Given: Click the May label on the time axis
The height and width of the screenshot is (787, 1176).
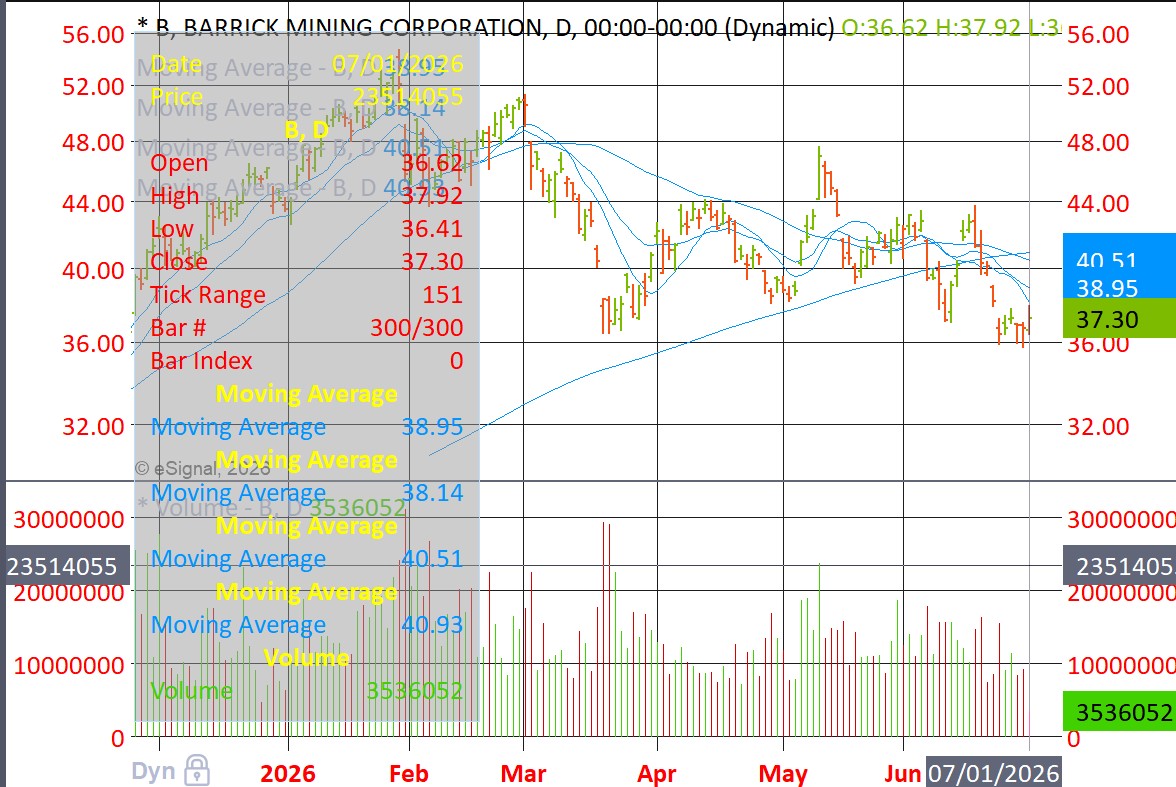Looking at the screenshot, I should pyautogui.click(x=783, y=773).
